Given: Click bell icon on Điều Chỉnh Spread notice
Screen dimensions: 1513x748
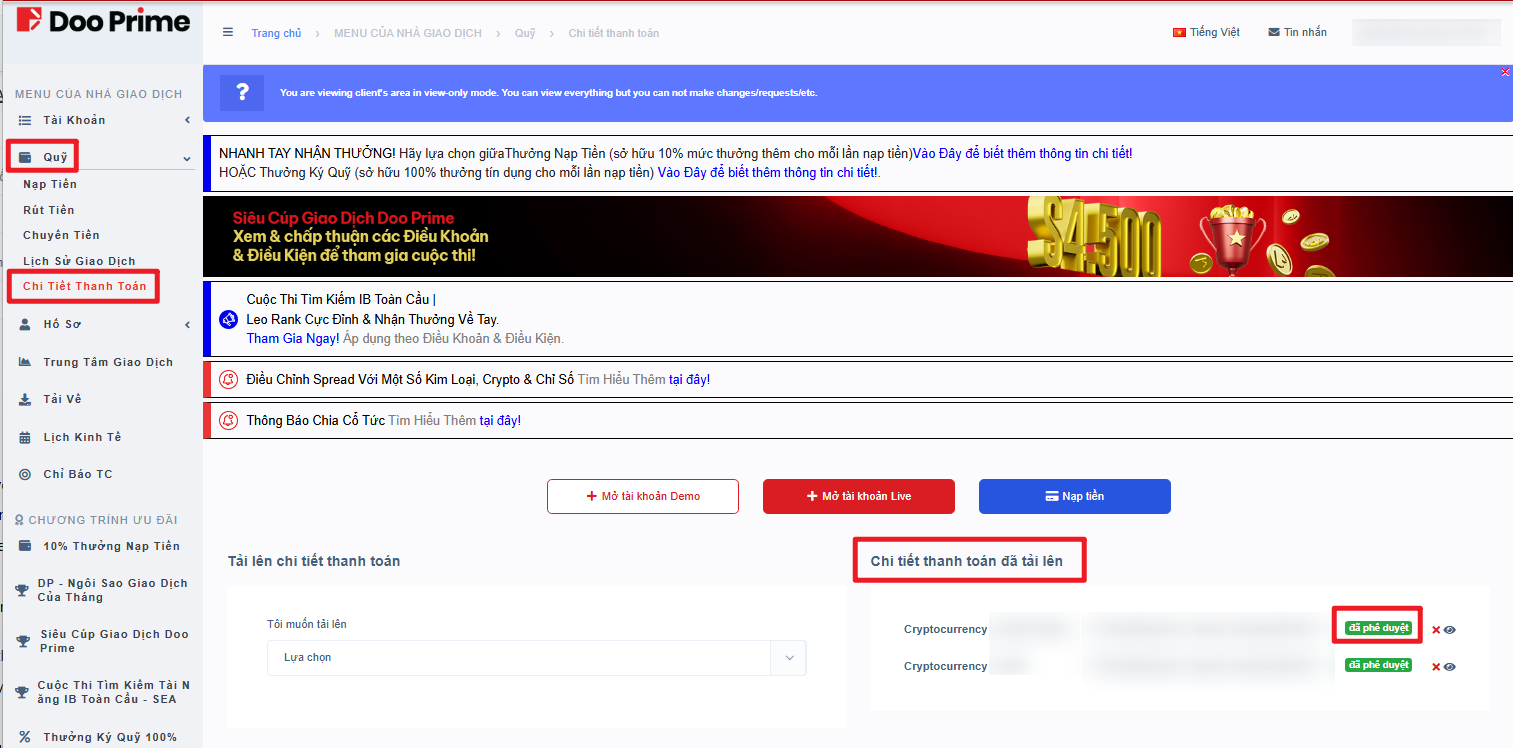Looking at the screenshot, I should (228, 379).
